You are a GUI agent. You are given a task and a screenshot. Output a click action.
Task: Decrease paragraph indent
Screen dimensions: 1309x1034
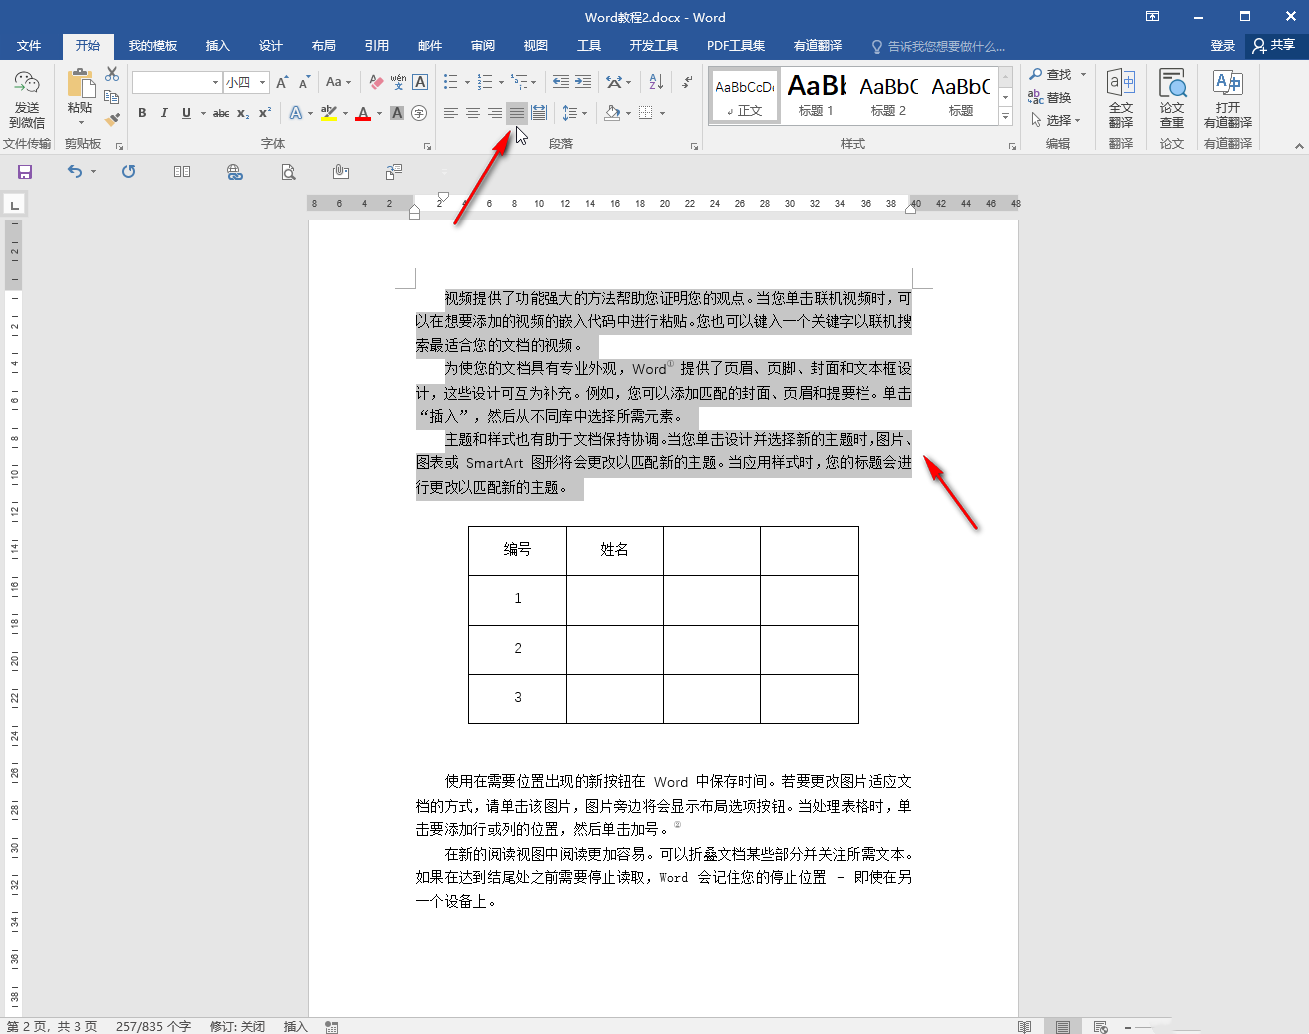pos(561,82)
